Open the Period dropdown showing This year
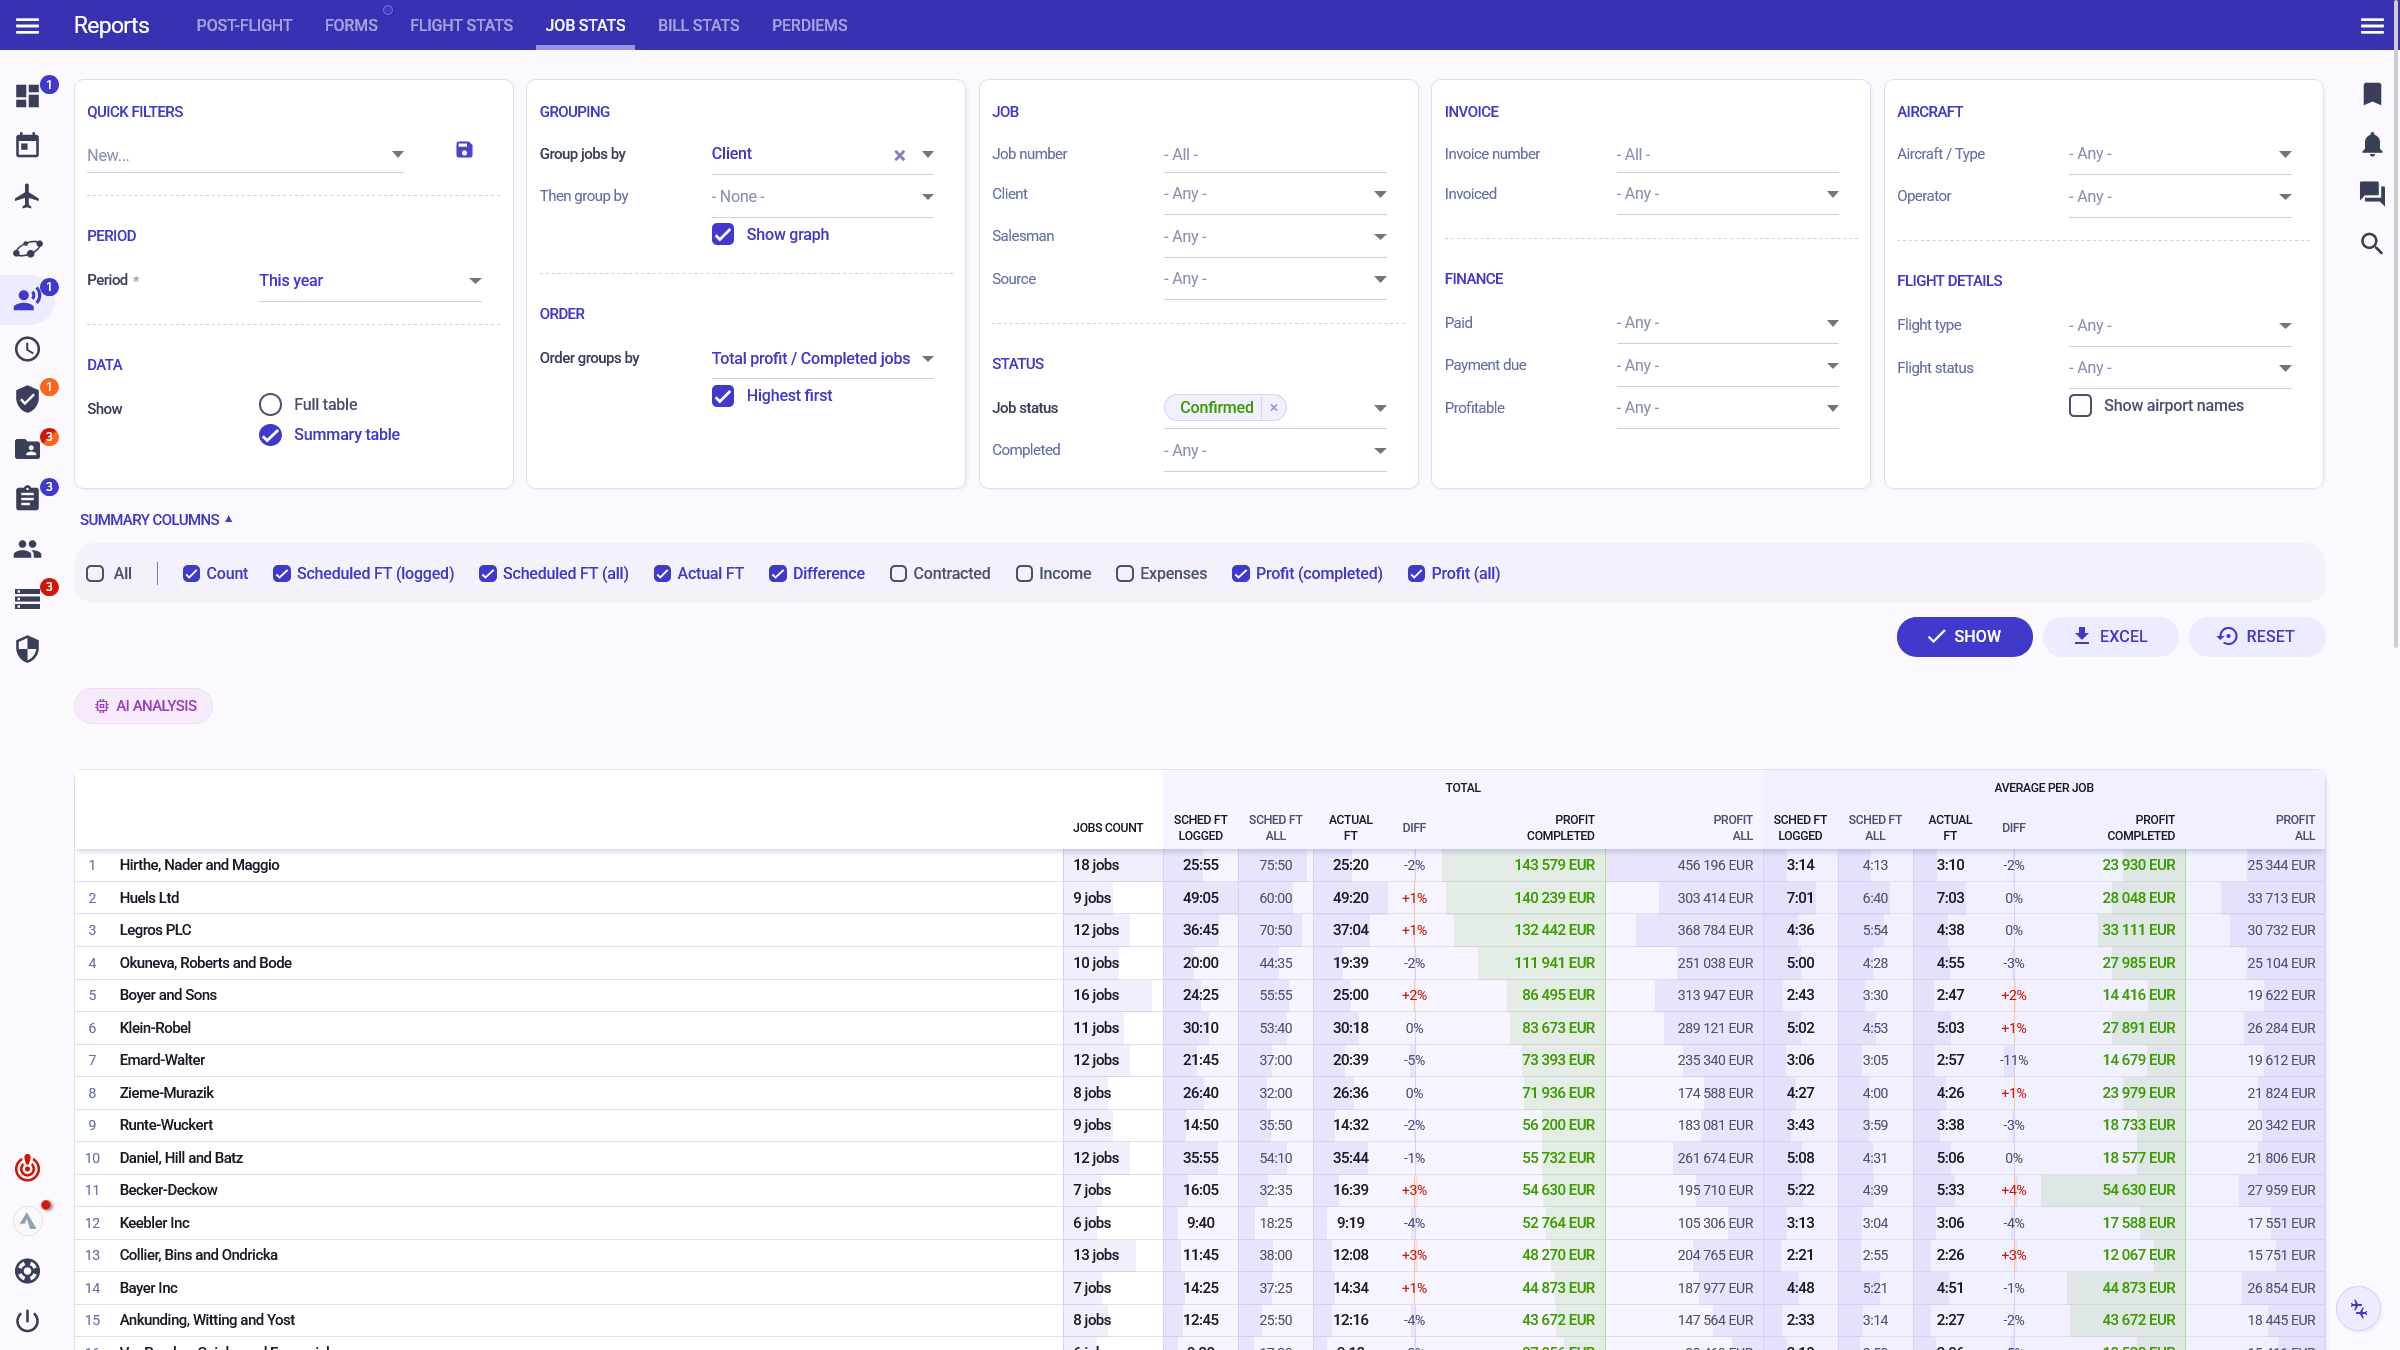The height and width of the screenshot is (1350, 2400). [x=370, y=281]
